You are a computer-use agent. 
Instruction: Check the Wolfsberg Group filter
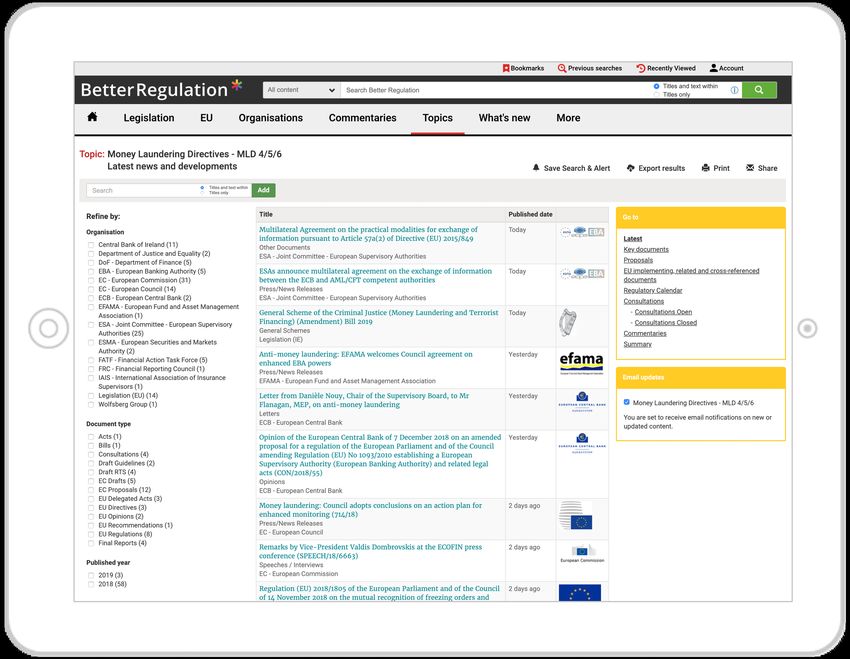click(91, 404)
